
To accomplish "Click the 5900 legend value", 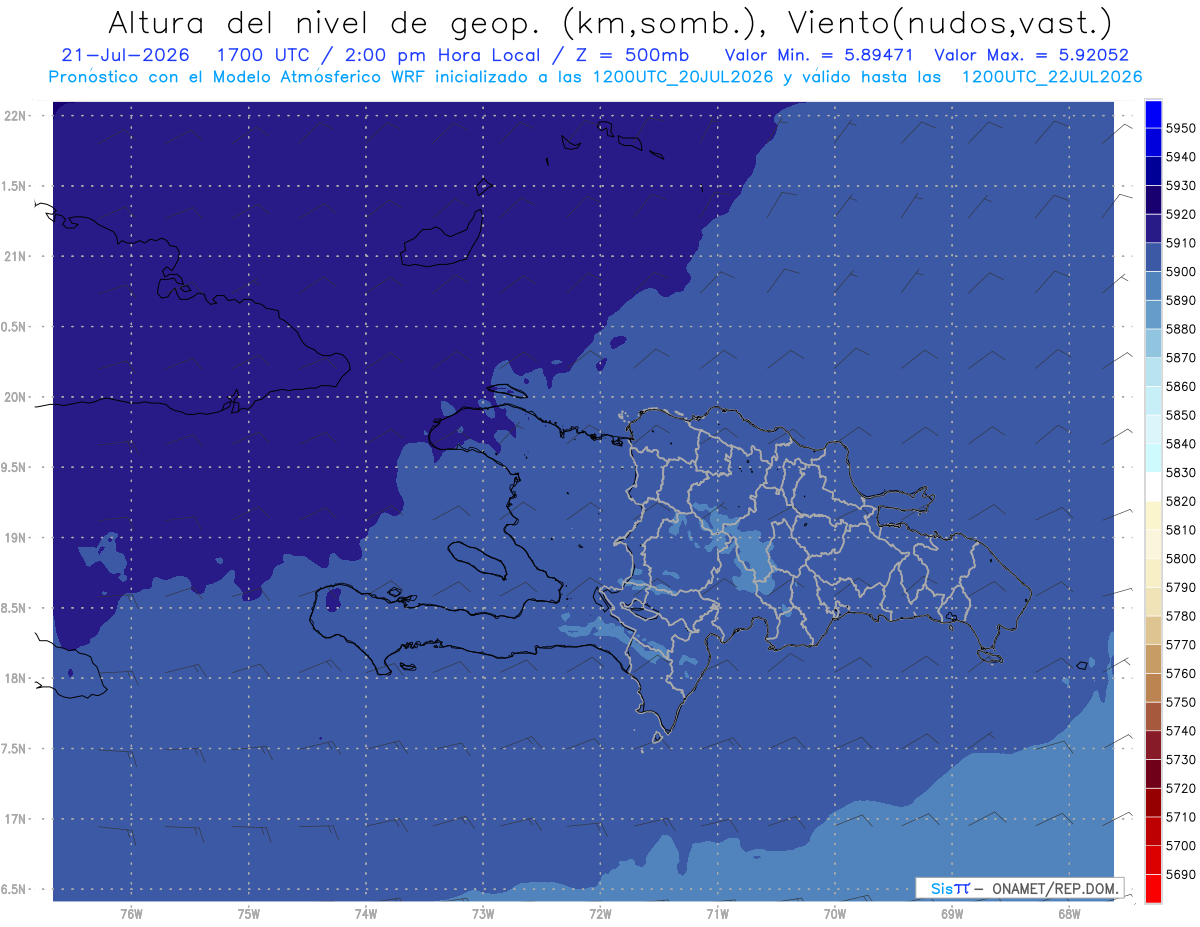I will click(1180, 272).
